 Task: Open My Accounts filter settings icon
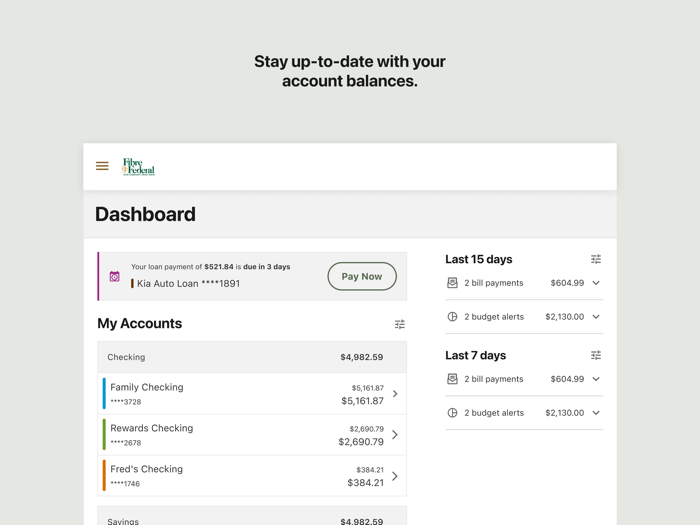(x=400, y=324)
